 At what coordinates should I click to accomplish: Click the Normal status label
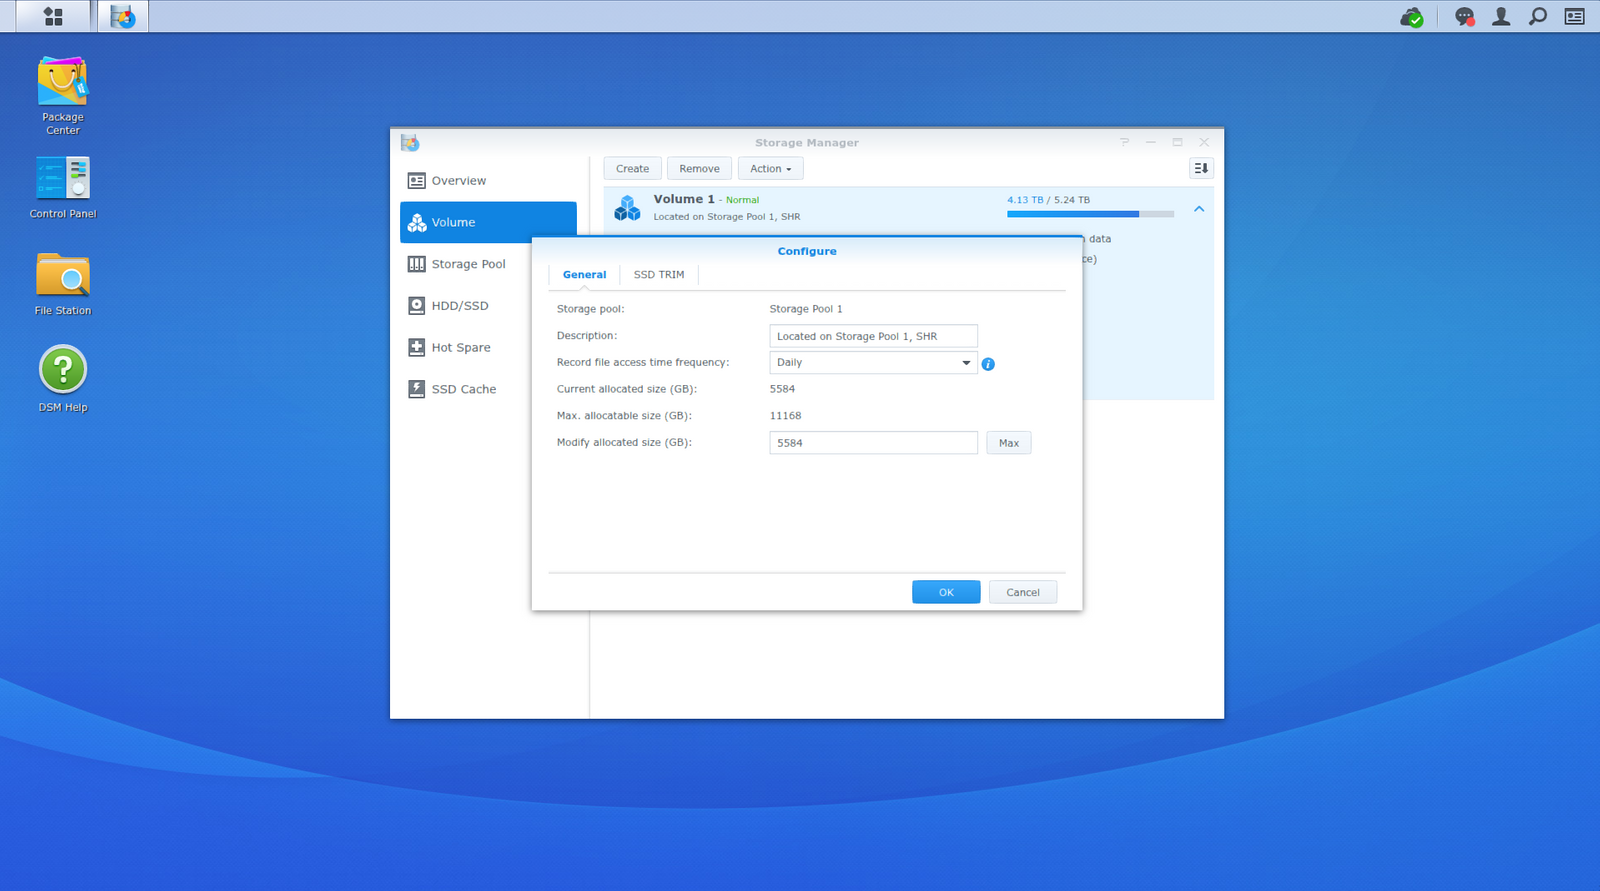pos(742,200)
